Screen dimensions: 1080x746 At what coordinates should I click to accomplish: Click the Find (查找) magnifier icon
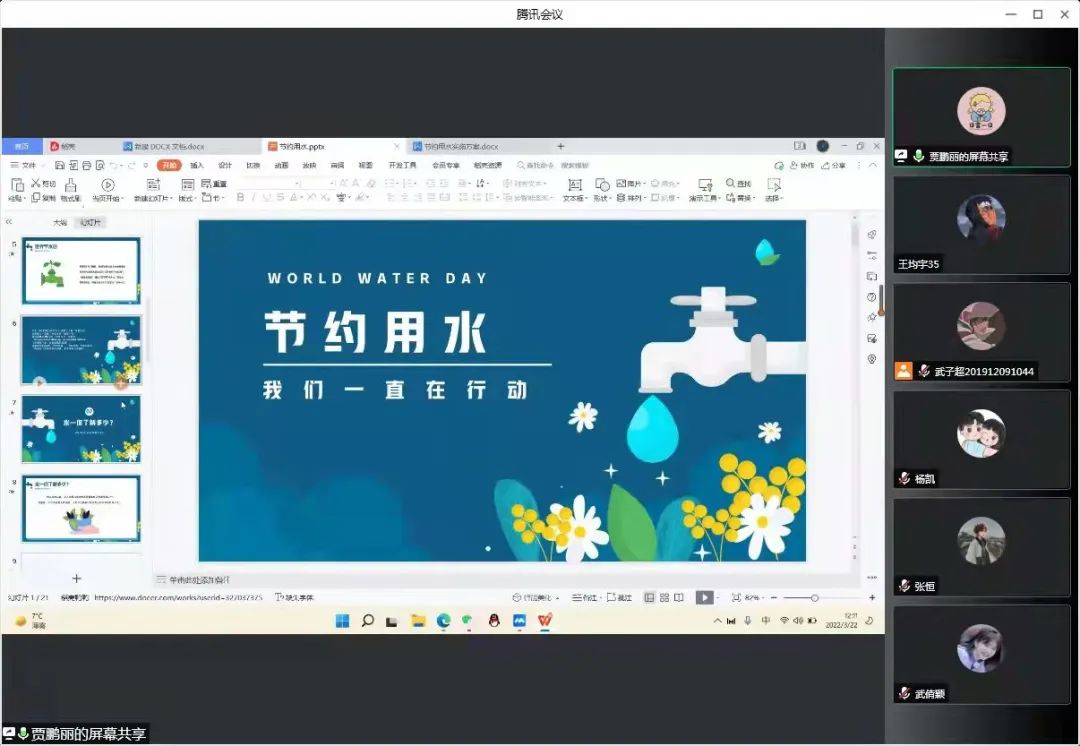(x=730, y=183)
